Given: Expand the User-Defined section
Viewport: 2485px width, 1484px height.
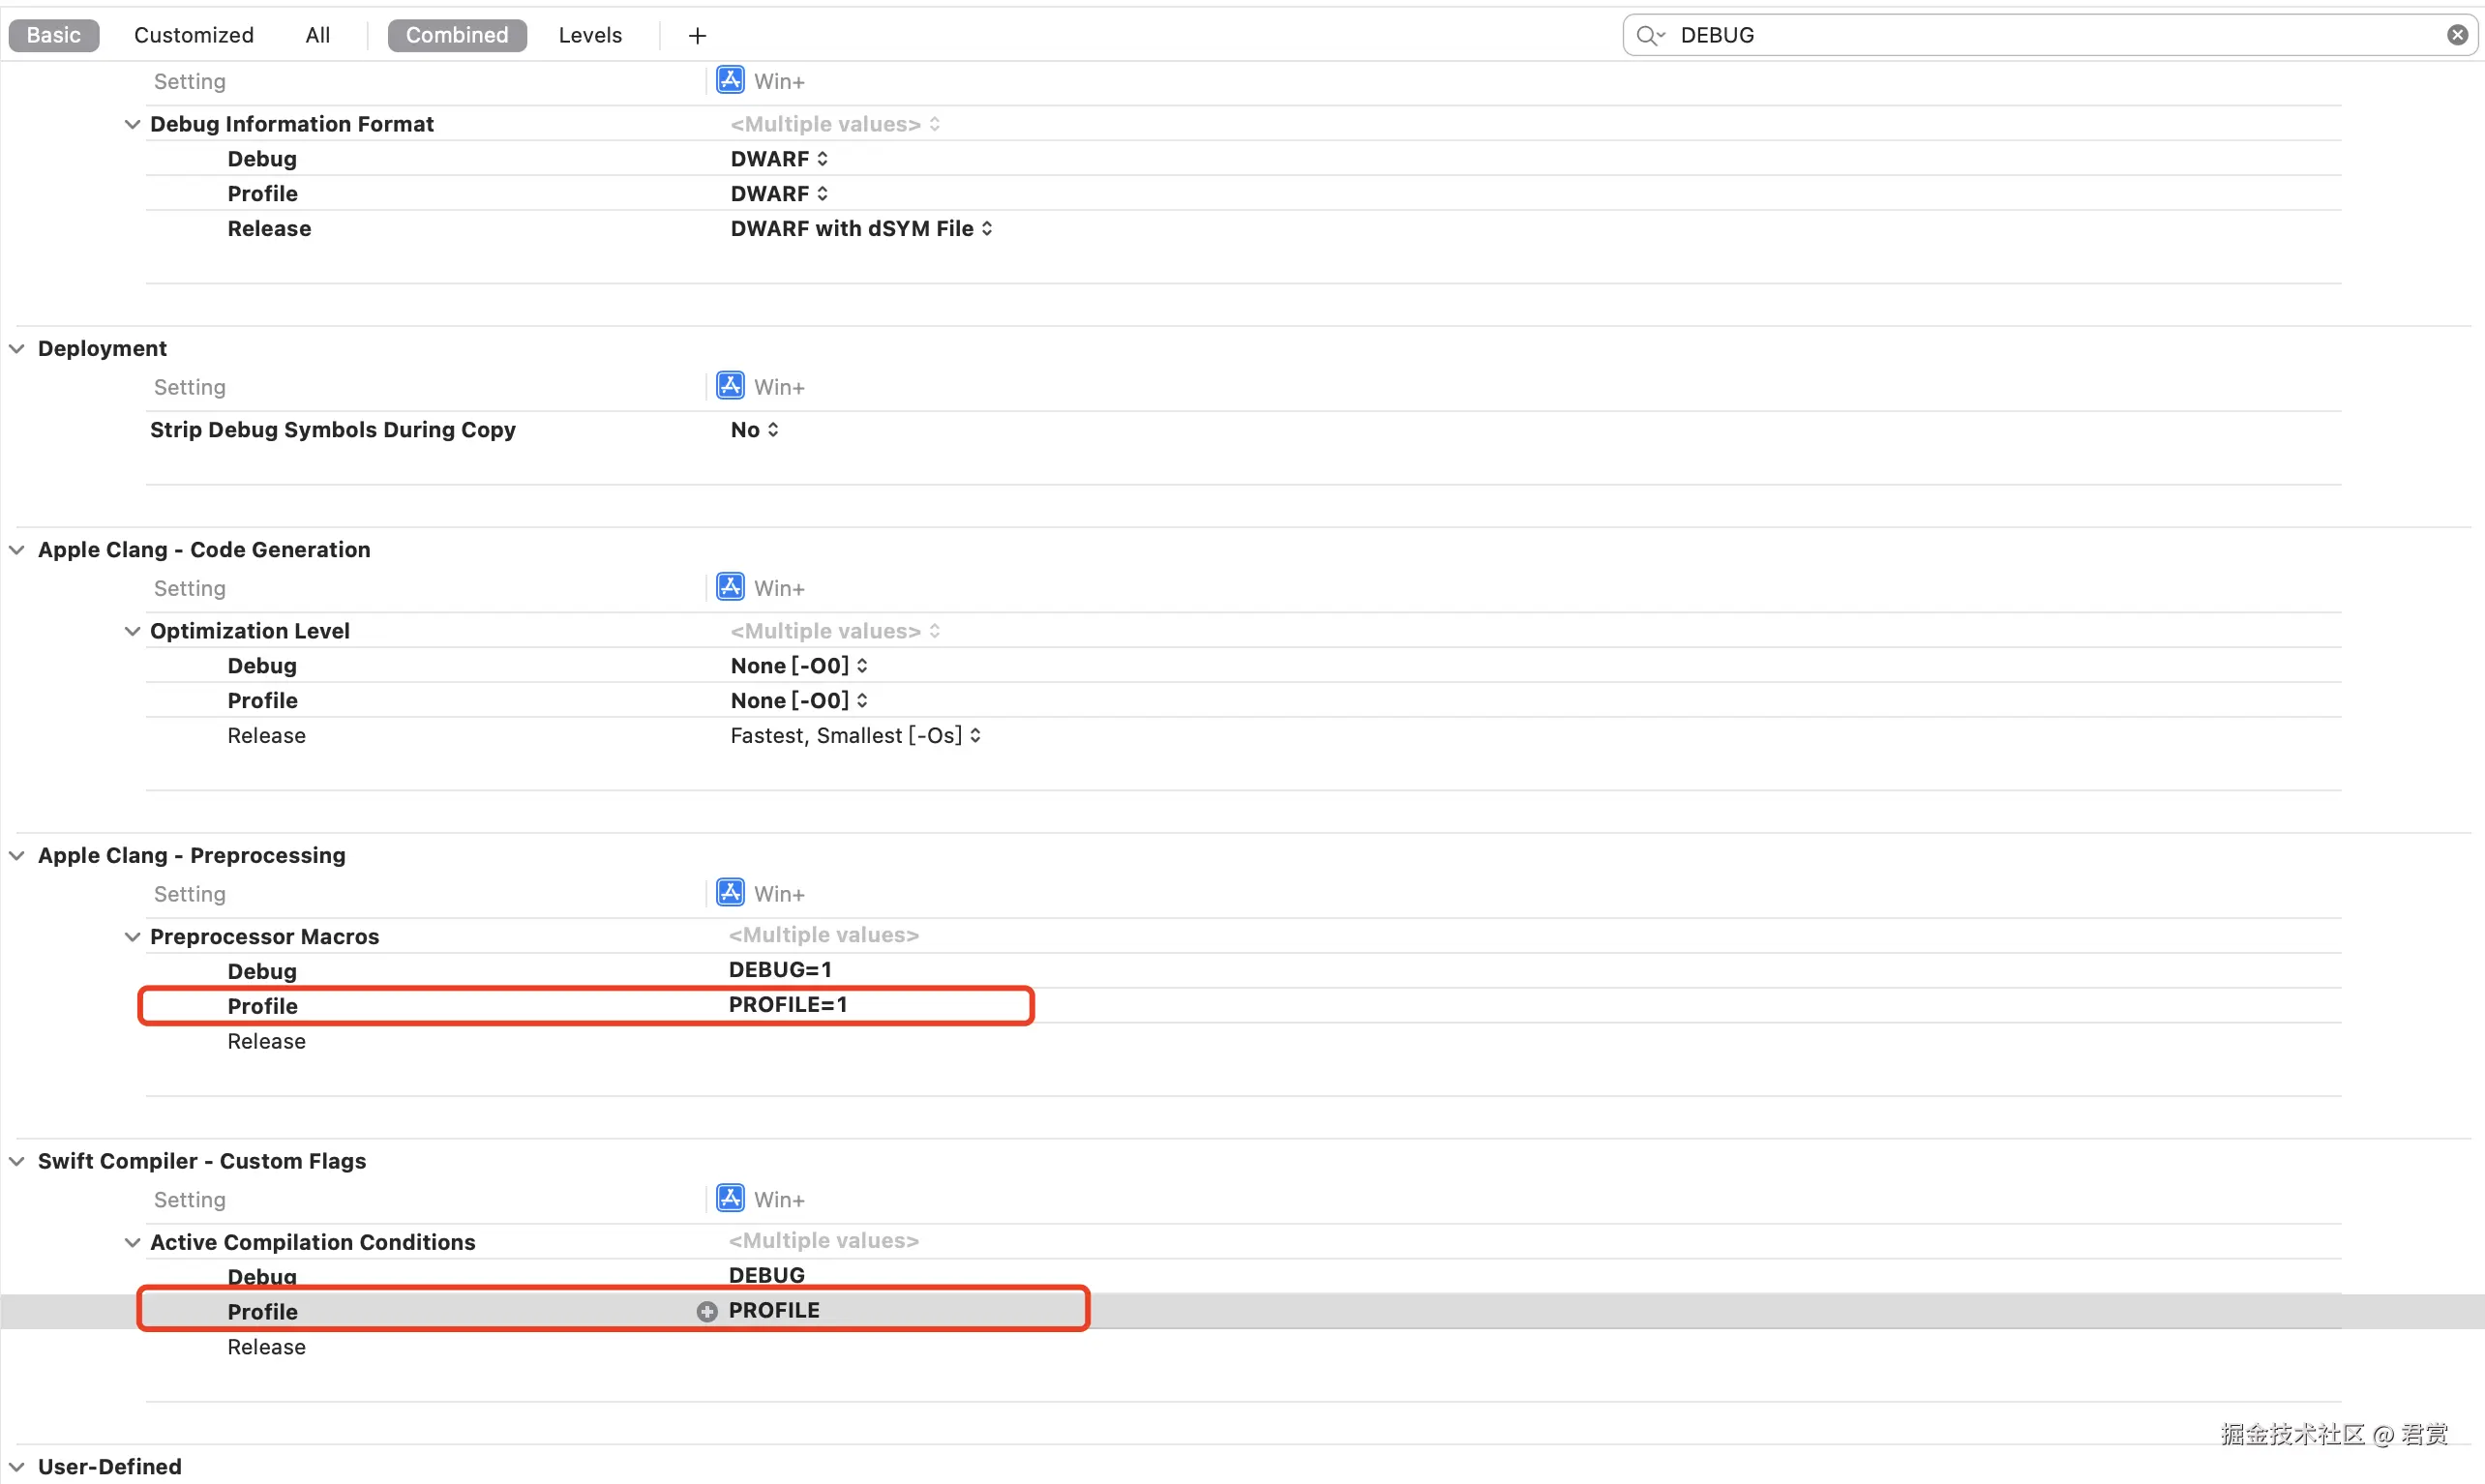Looking at the screenshot, I should coord(17,1466).
